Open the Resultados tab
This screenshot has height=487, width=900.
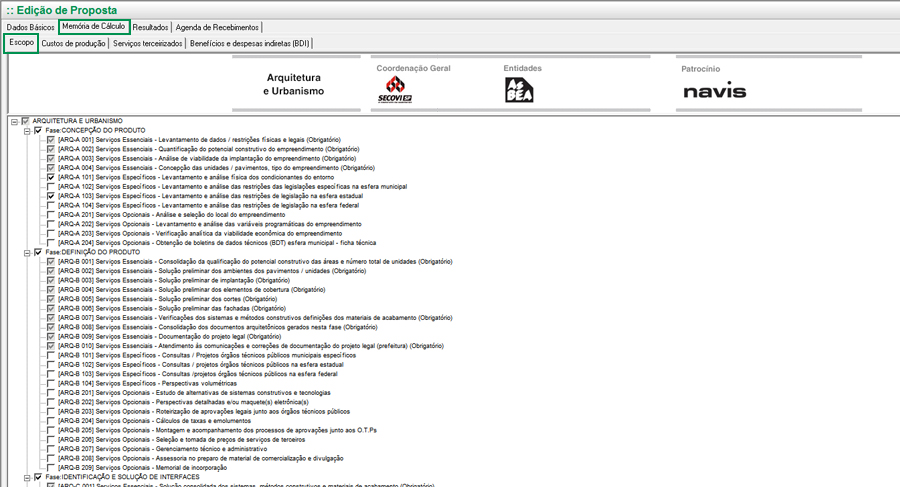coord(150,27)
